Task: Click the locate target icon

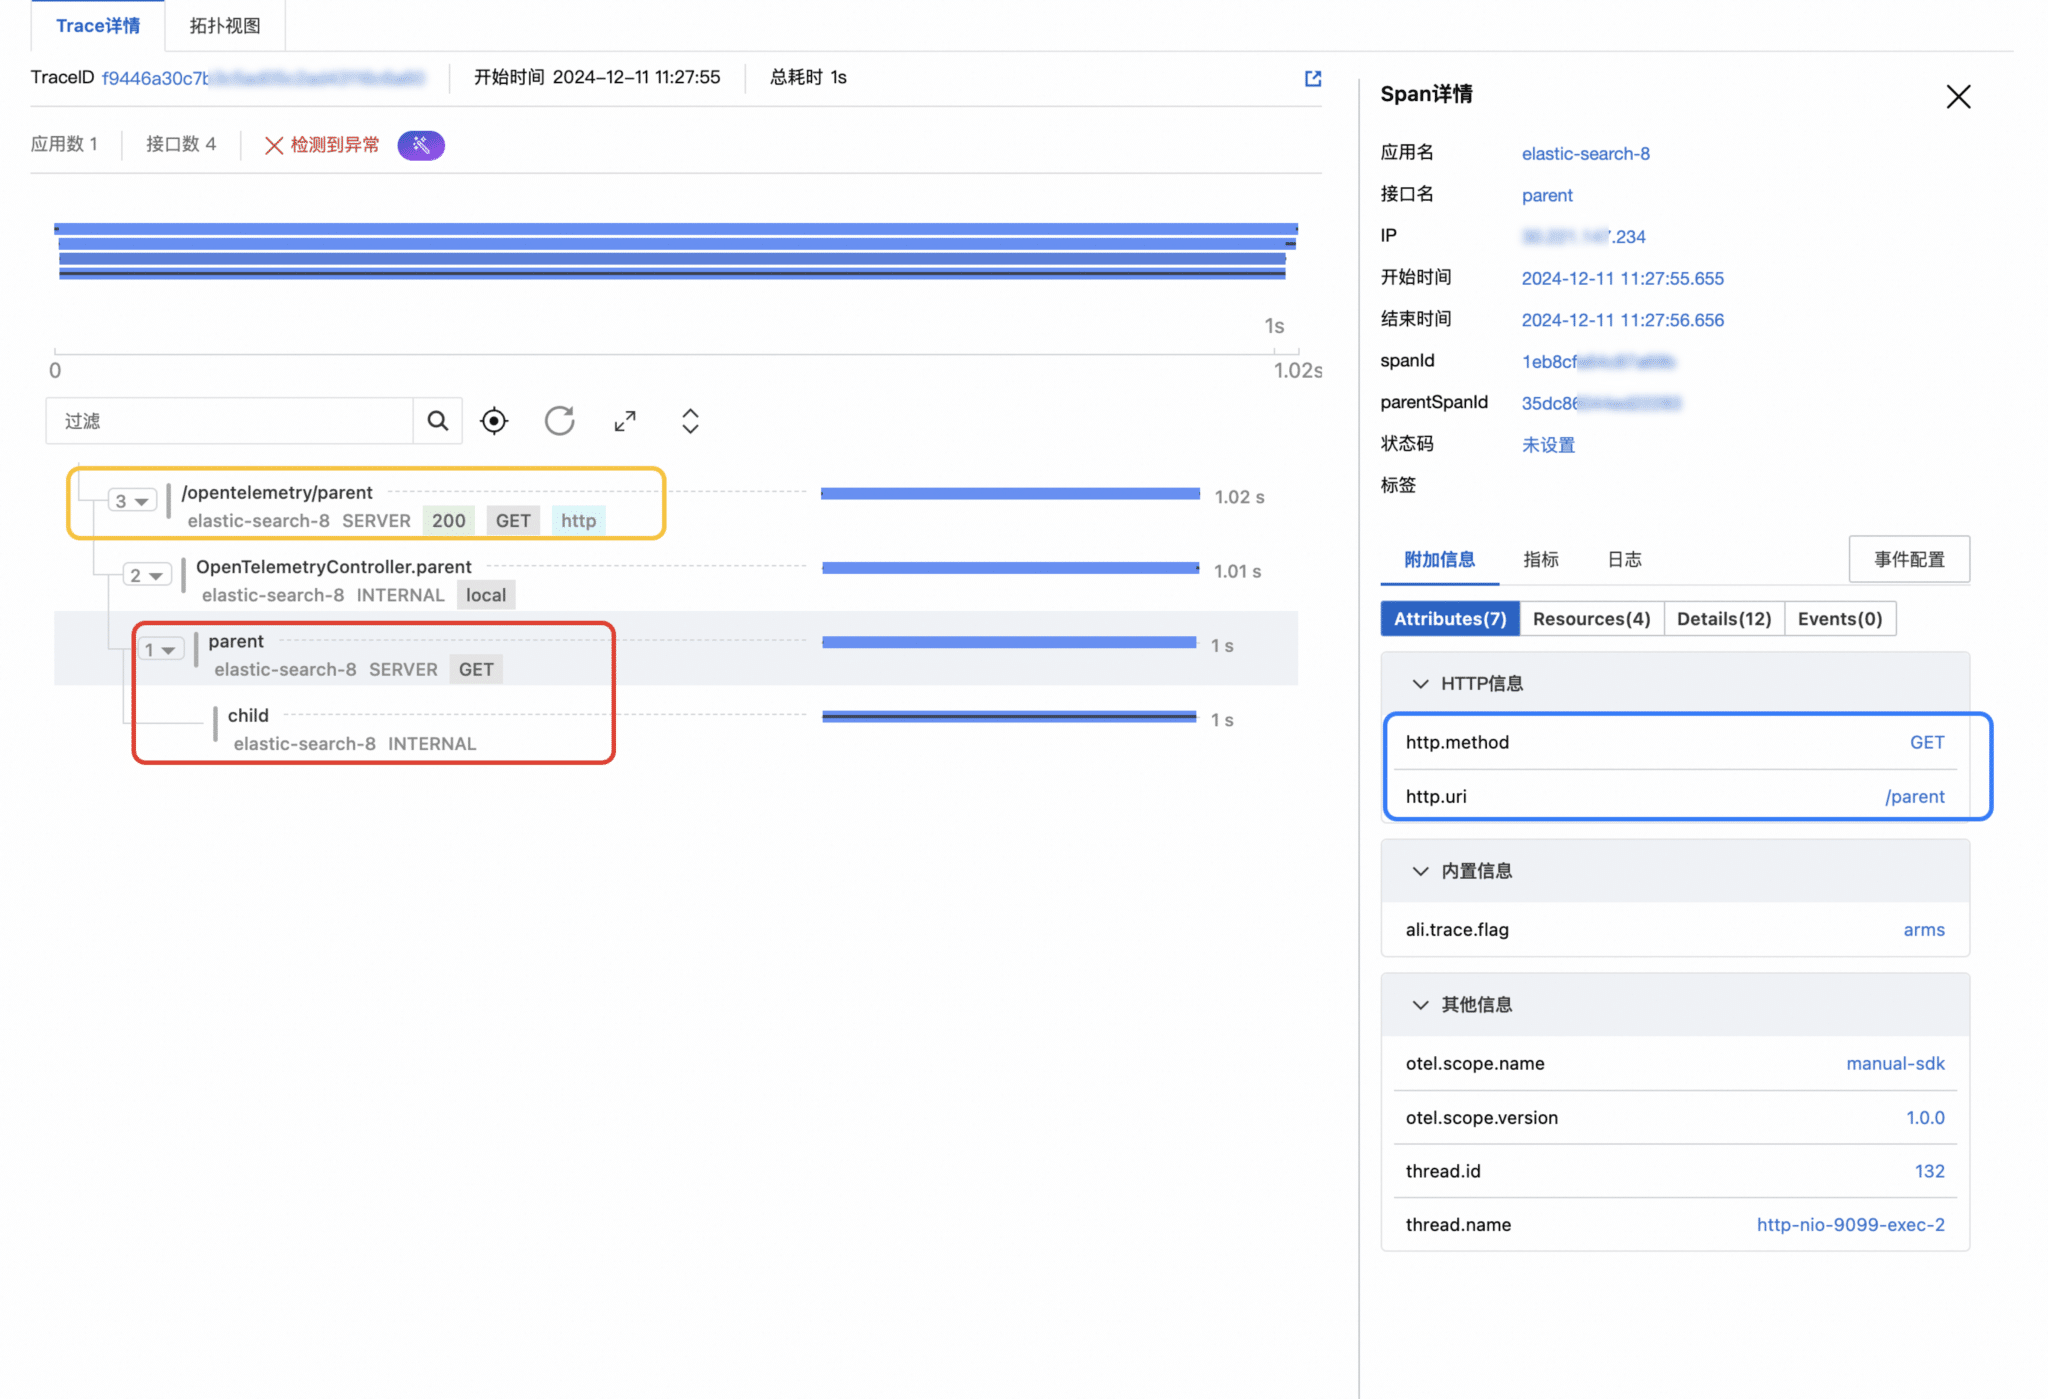Action: coord(494,421)
